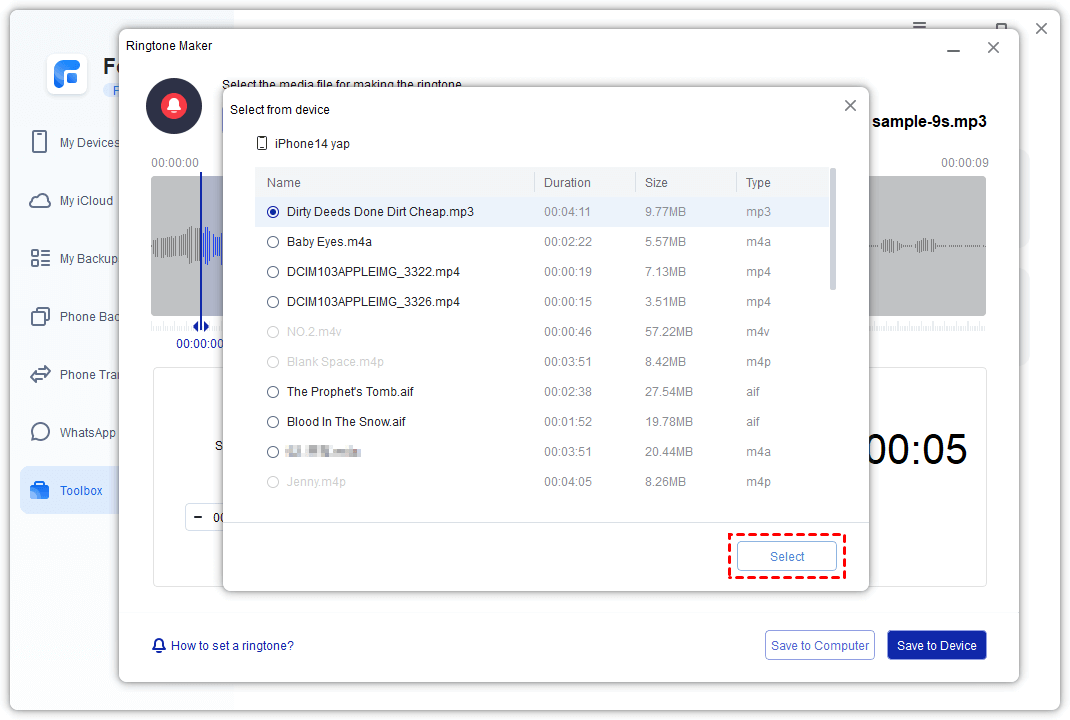
Task: Pick DCIM103APPLEIMG_3322.mp4 radio option
Action: click(273, 272)
